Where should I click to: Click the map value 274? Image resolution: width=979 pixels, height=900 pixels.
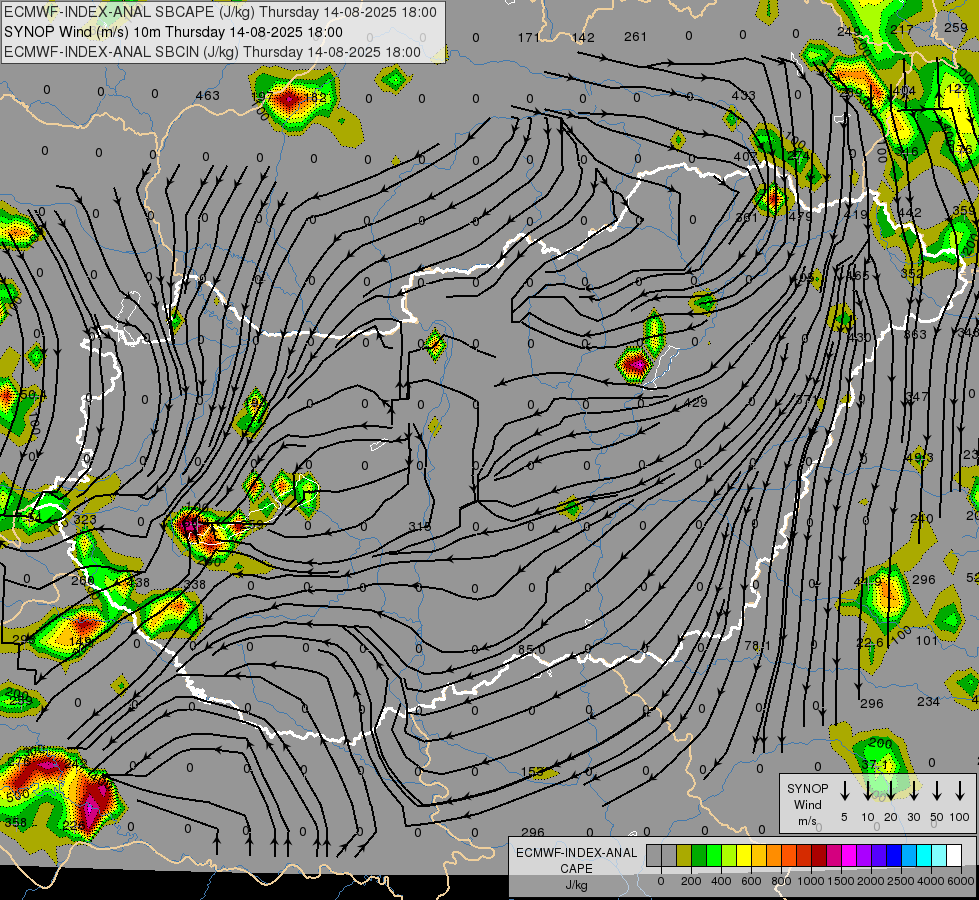pos(799,156)
